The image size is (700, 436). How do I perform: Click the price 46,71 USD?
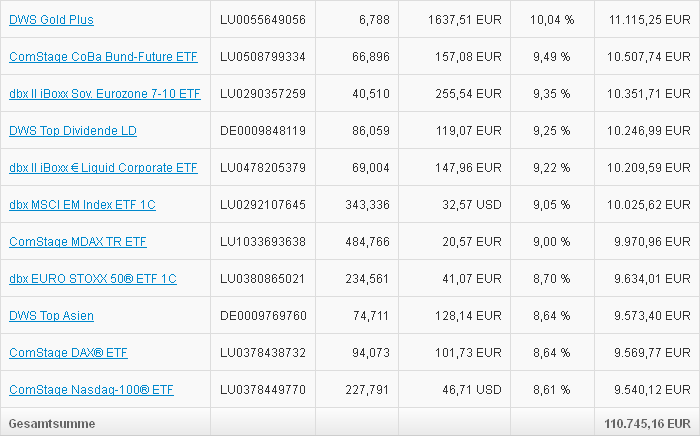pos(472,390)
